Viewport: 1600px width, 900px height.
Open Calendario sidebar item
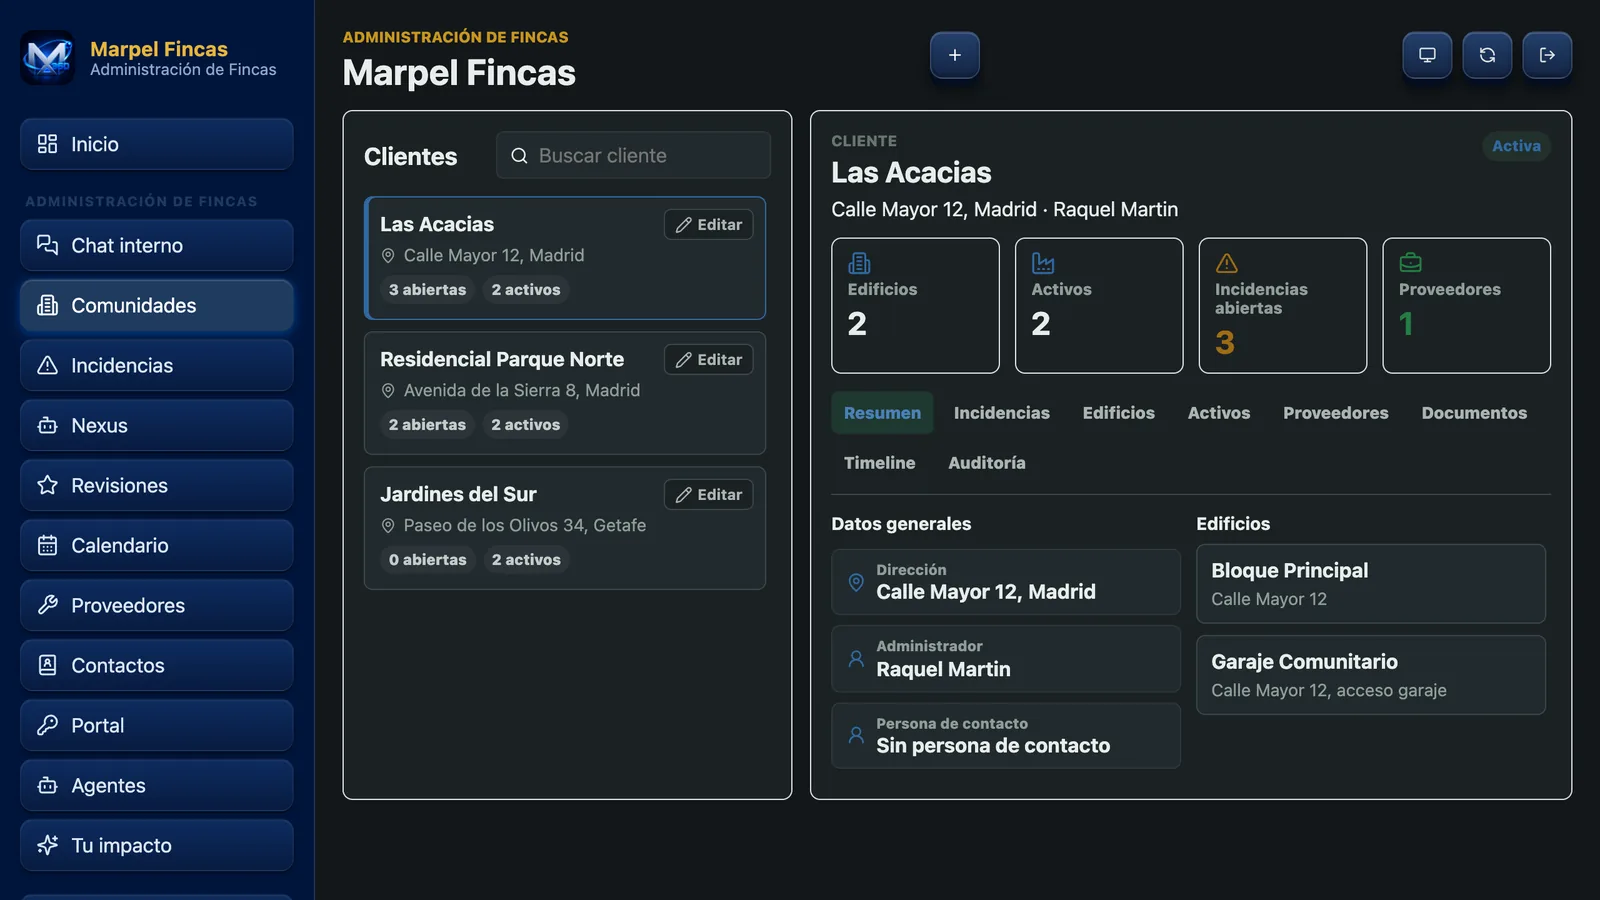157,545
